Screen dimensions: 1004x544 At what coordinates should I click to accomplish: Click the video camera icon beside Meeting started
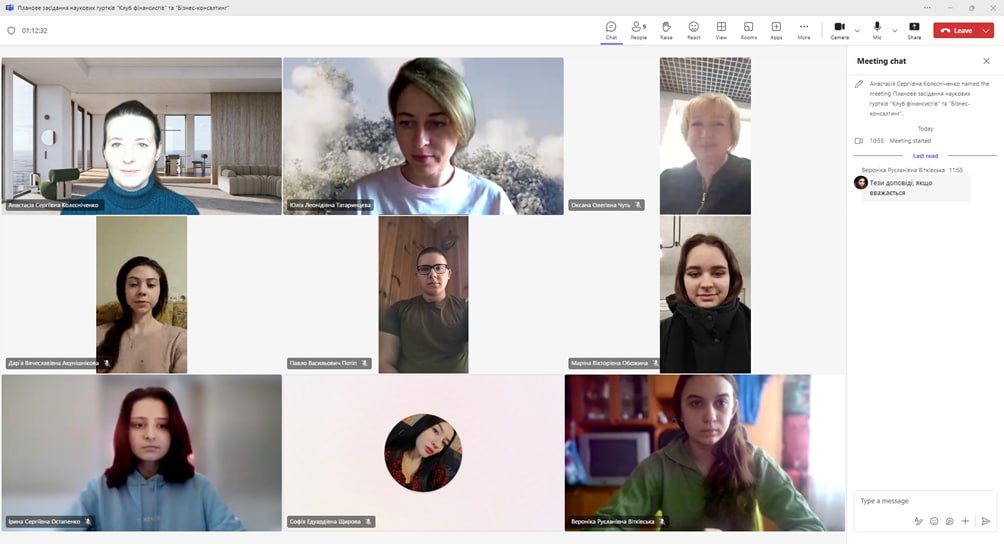point(859,141)
